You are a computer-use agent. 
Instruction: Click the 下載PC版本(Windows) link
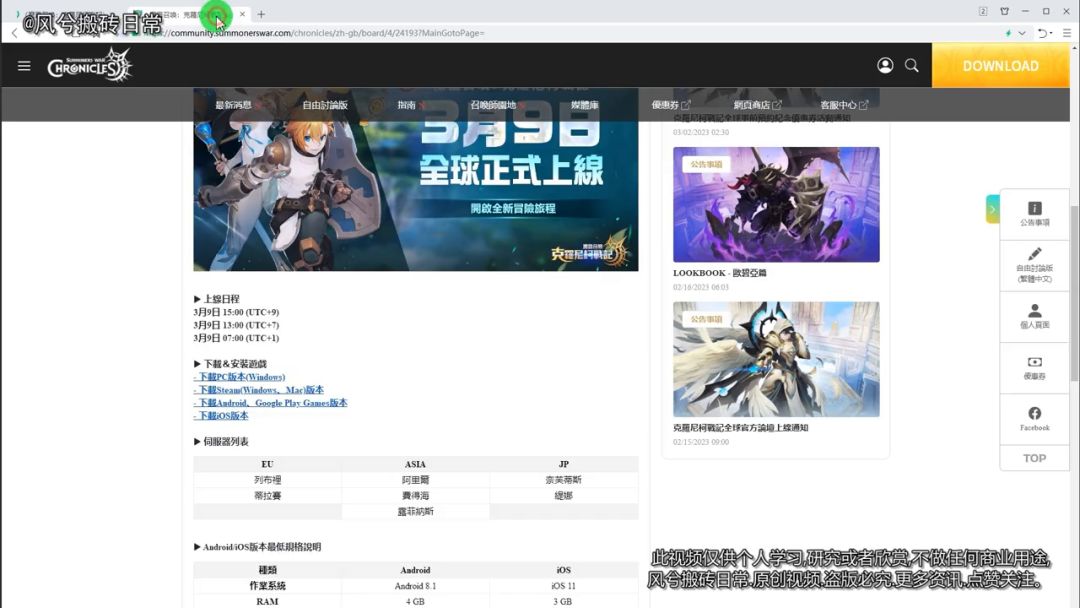point(240,377)
